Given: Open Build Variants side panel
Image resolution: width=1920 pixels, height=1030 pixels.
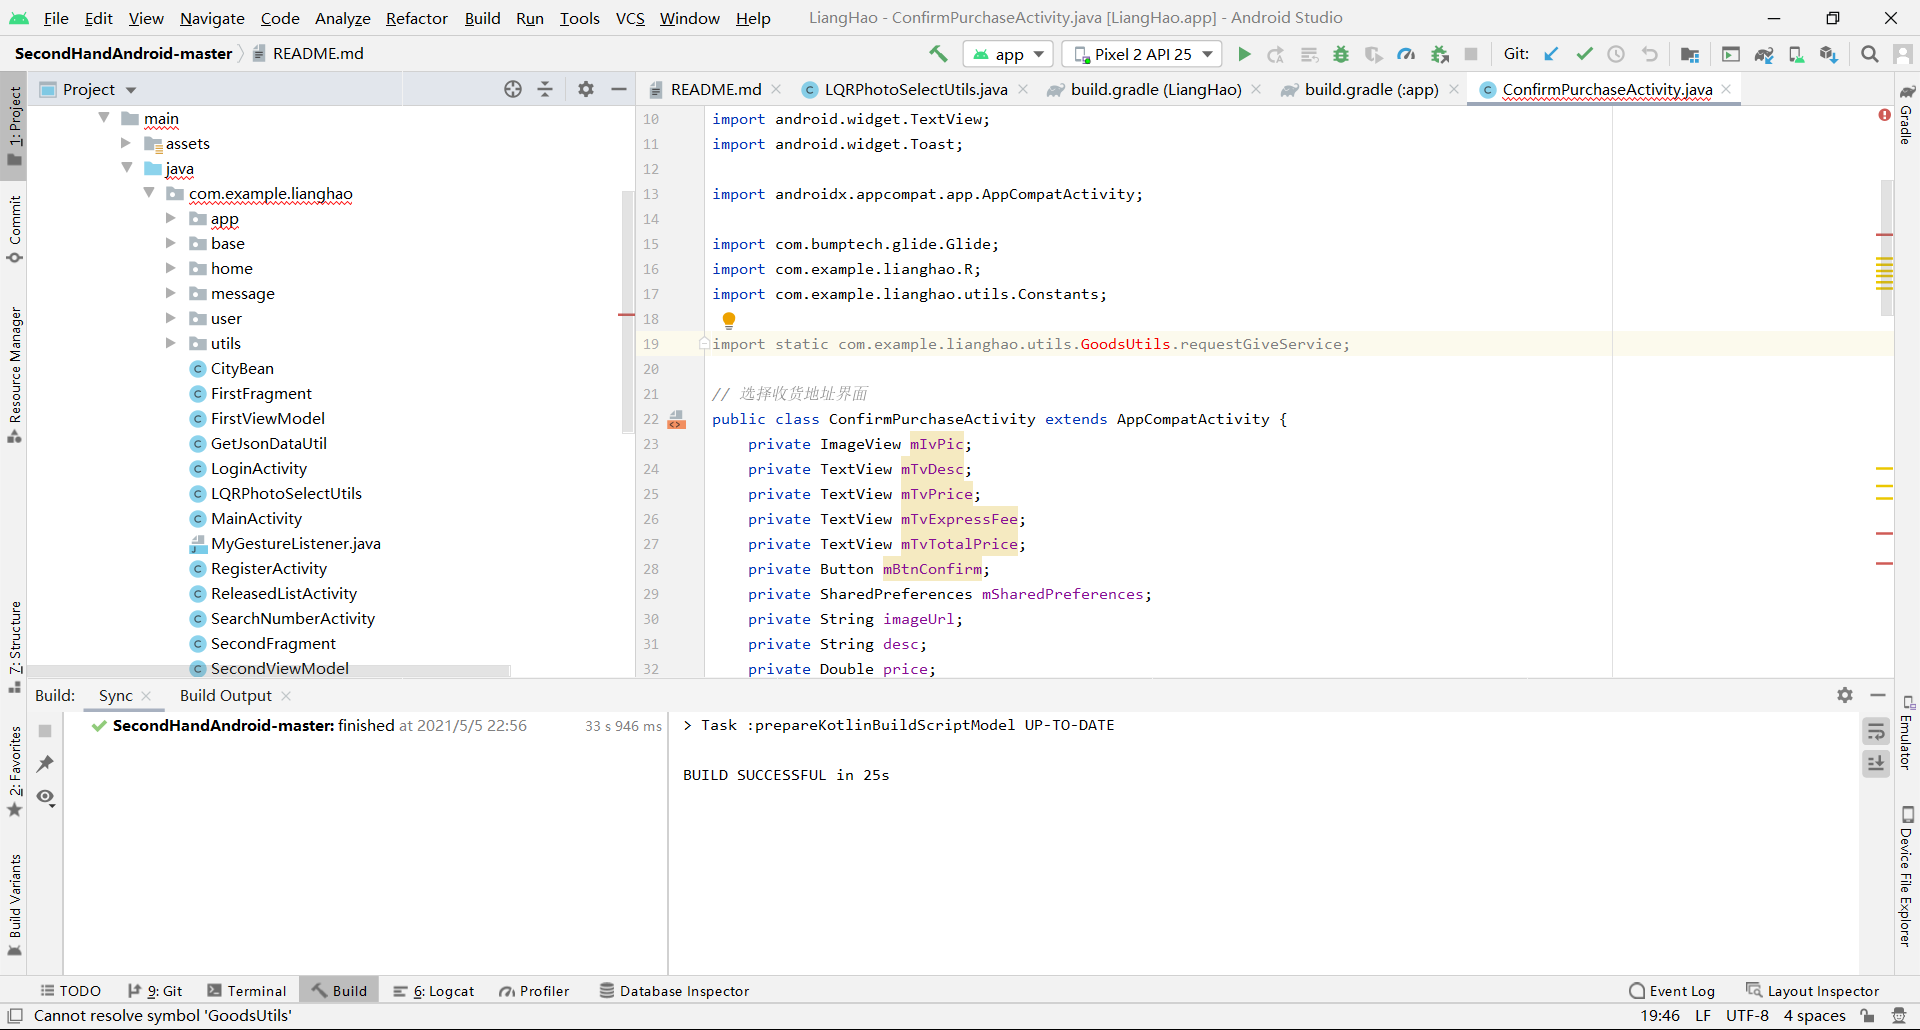Looking at the screenshot, I should (15, 904).
